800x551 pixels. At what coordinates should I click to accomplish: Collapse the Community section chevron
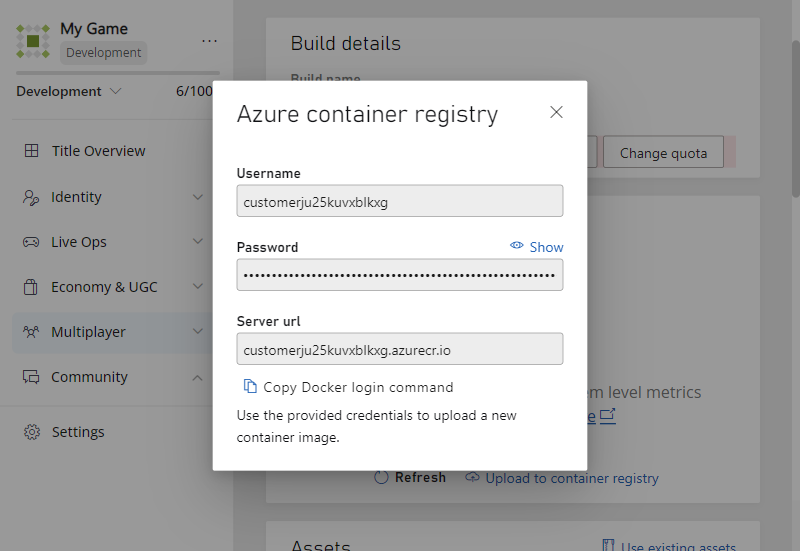coord(197,377)
